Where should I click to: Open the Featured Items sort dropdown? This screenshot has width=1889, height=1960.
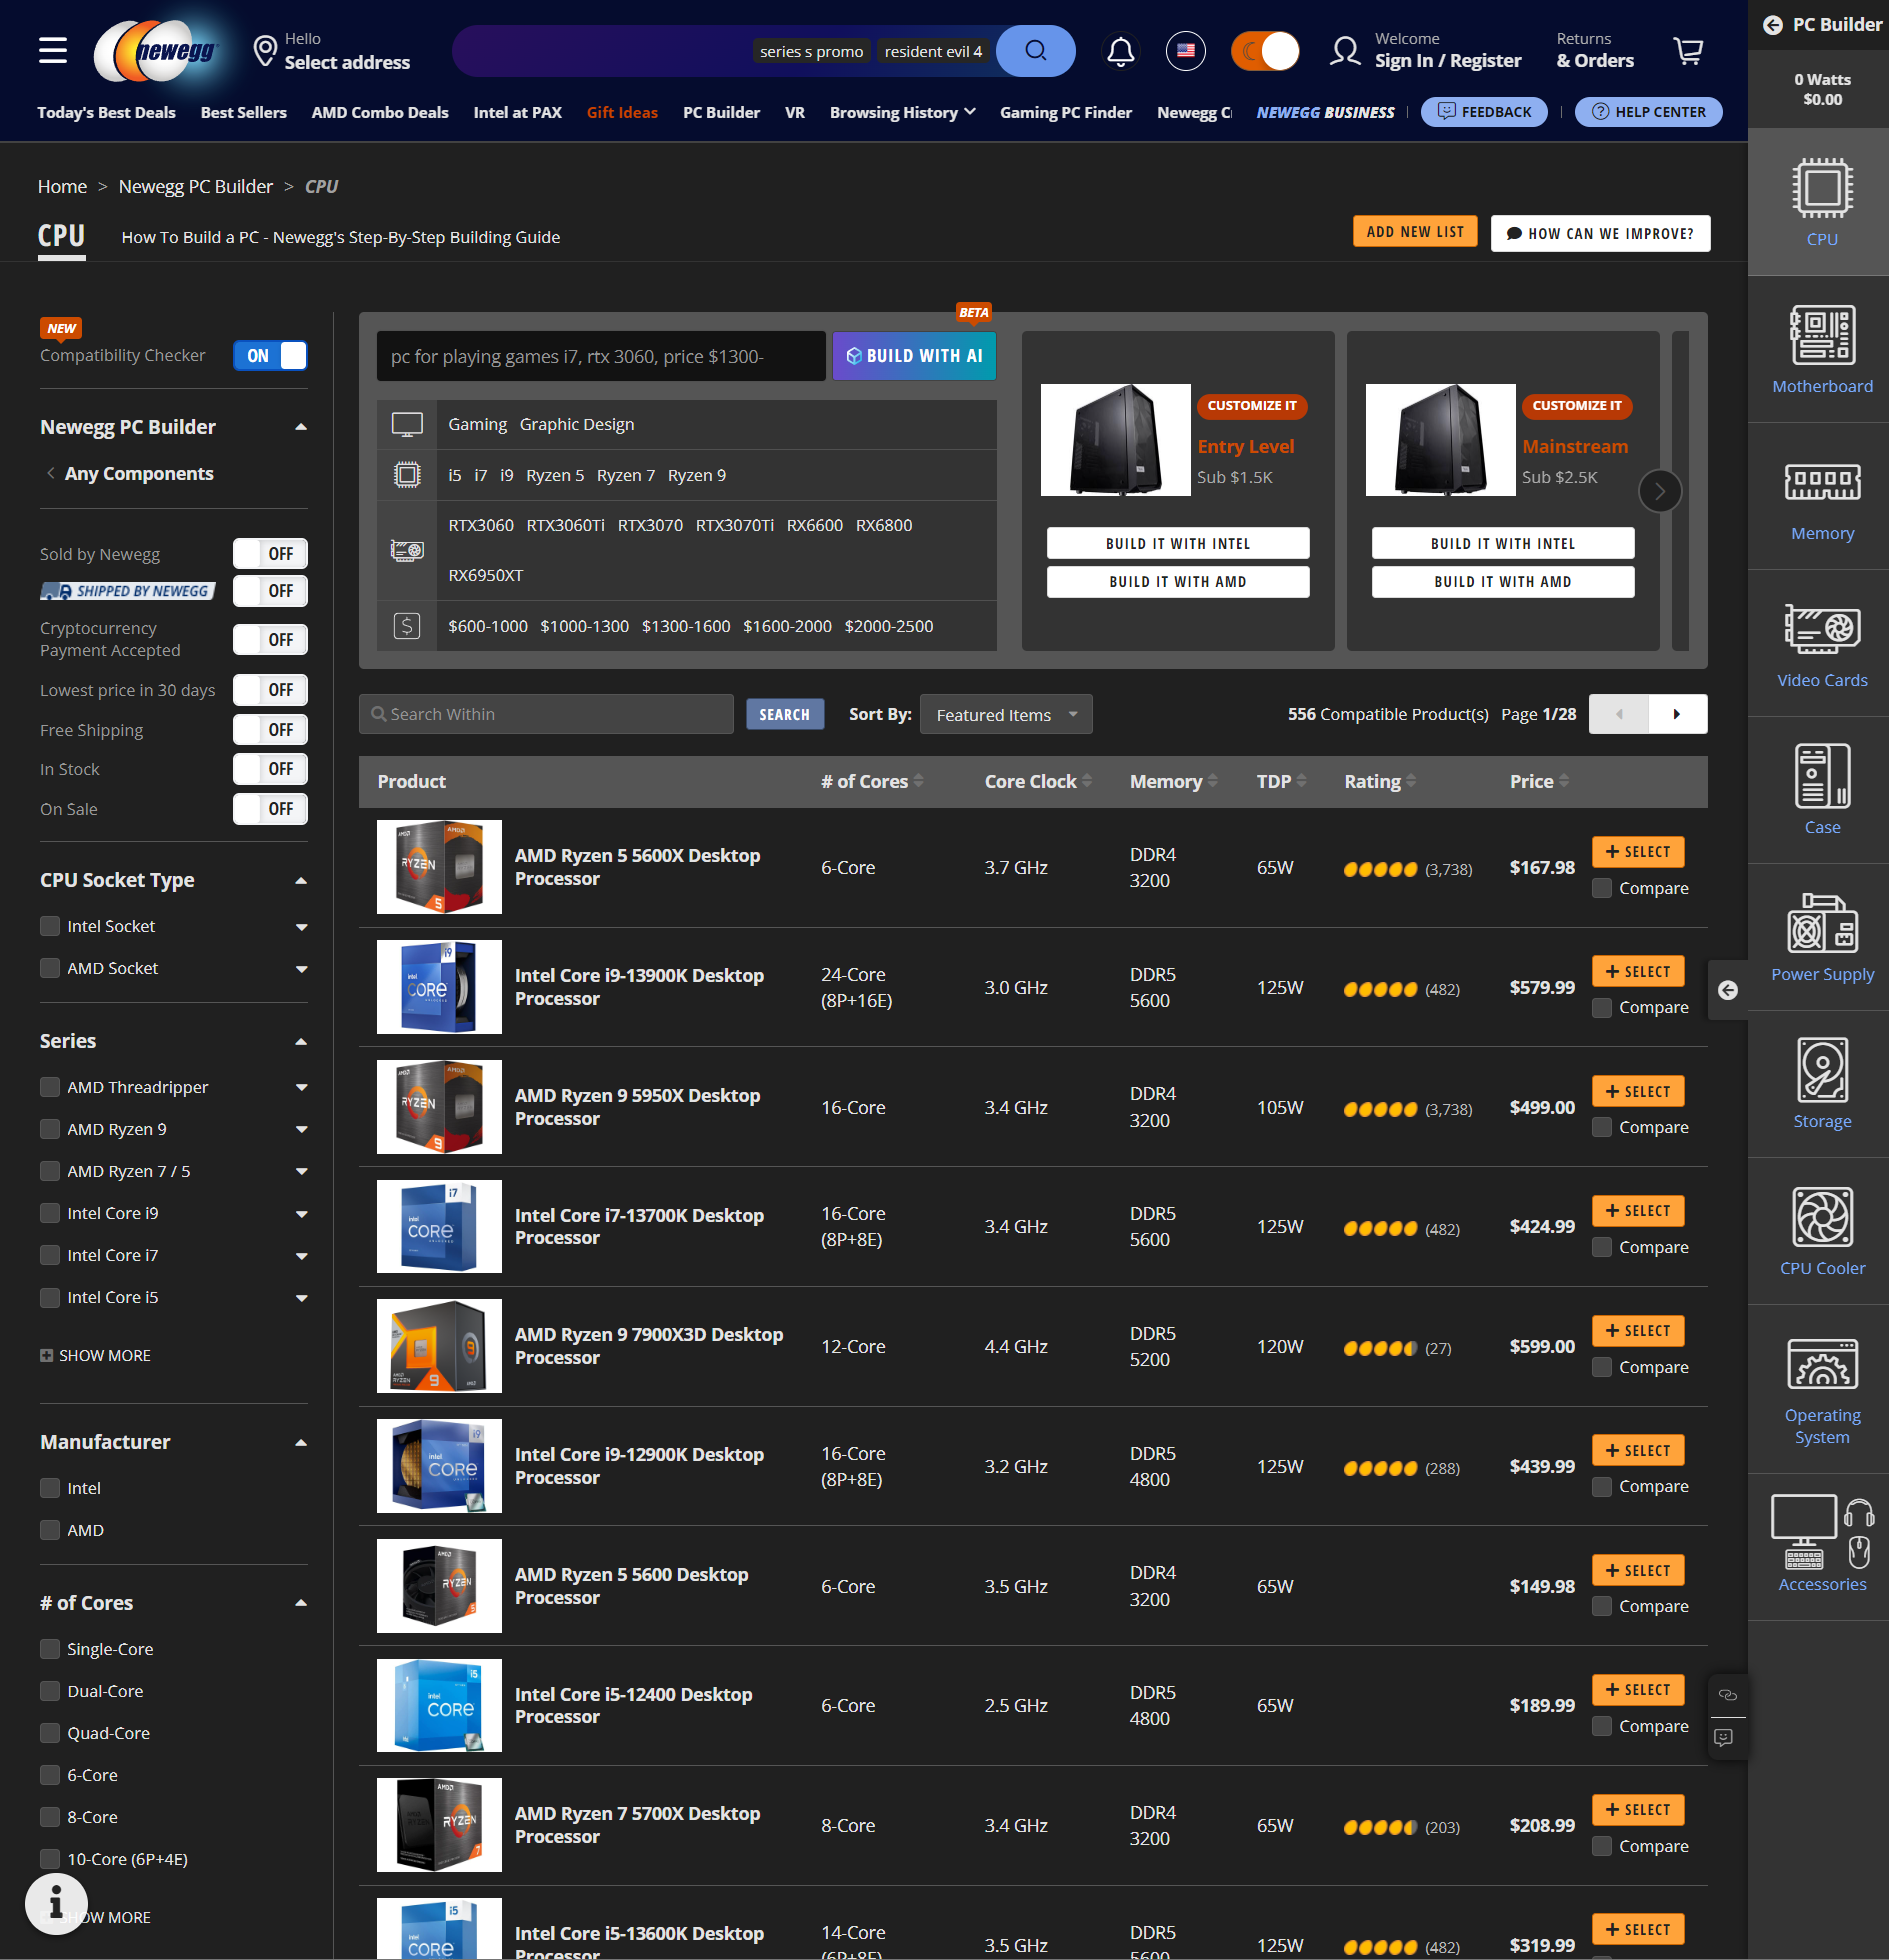(1005, 714)
